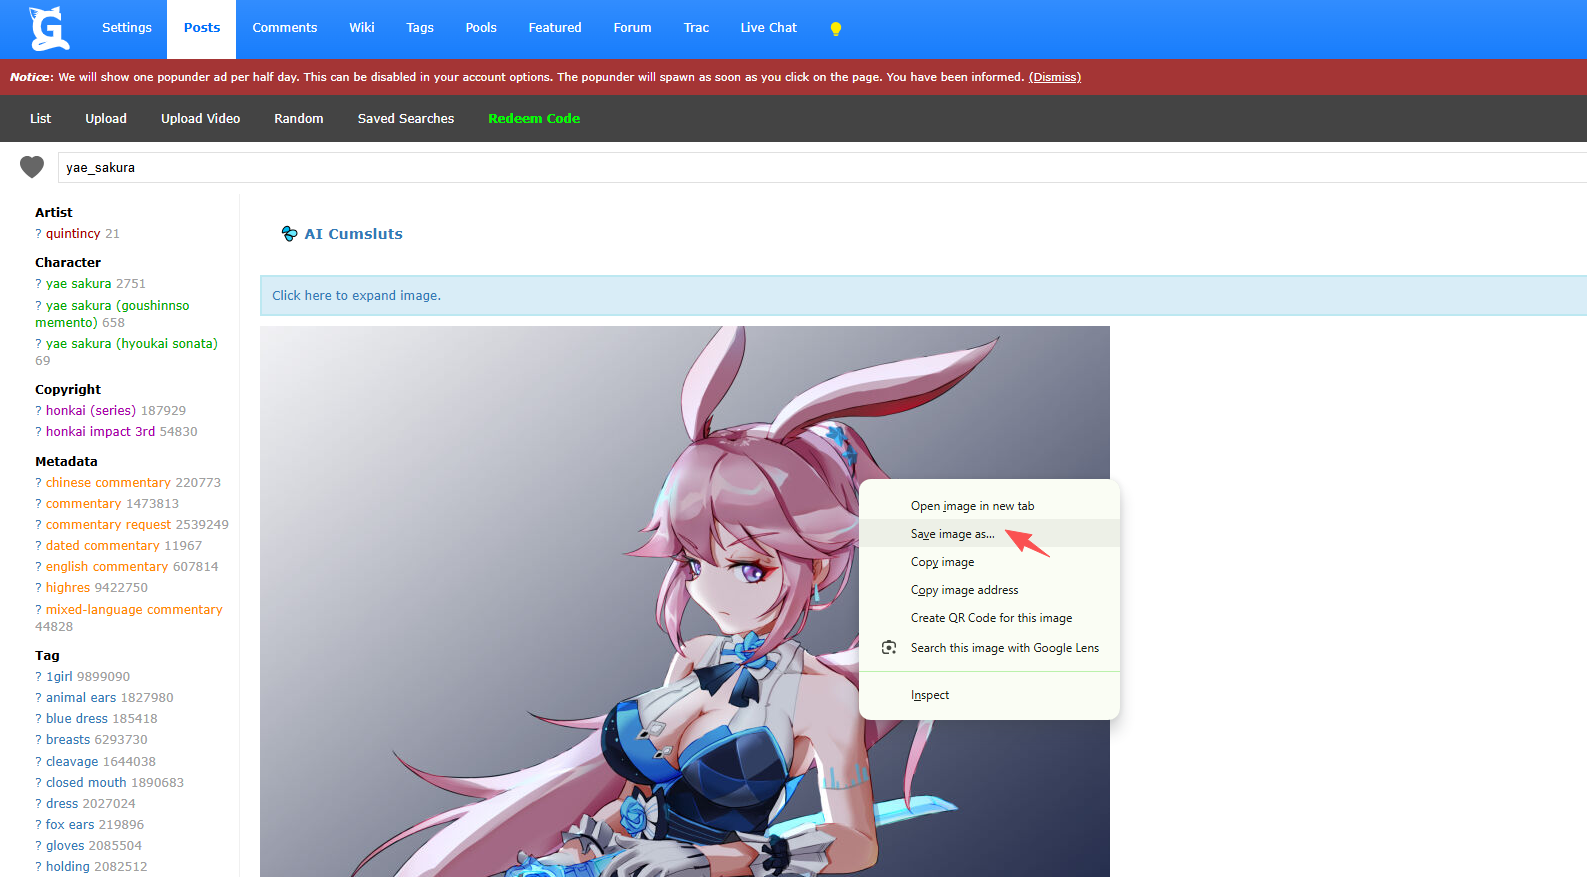
Task: Open wiki question mark for quintincy
Action: click(38, 234)
